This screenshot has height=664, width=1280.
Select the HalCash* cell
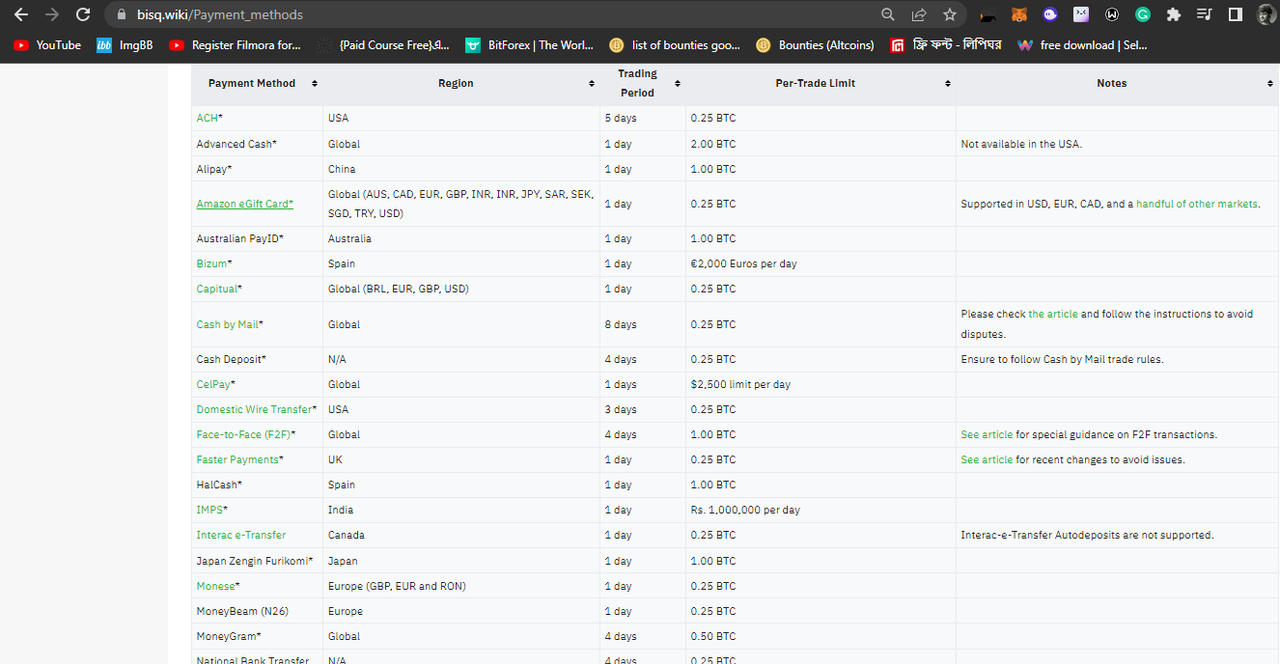click(x=257, y=485)
